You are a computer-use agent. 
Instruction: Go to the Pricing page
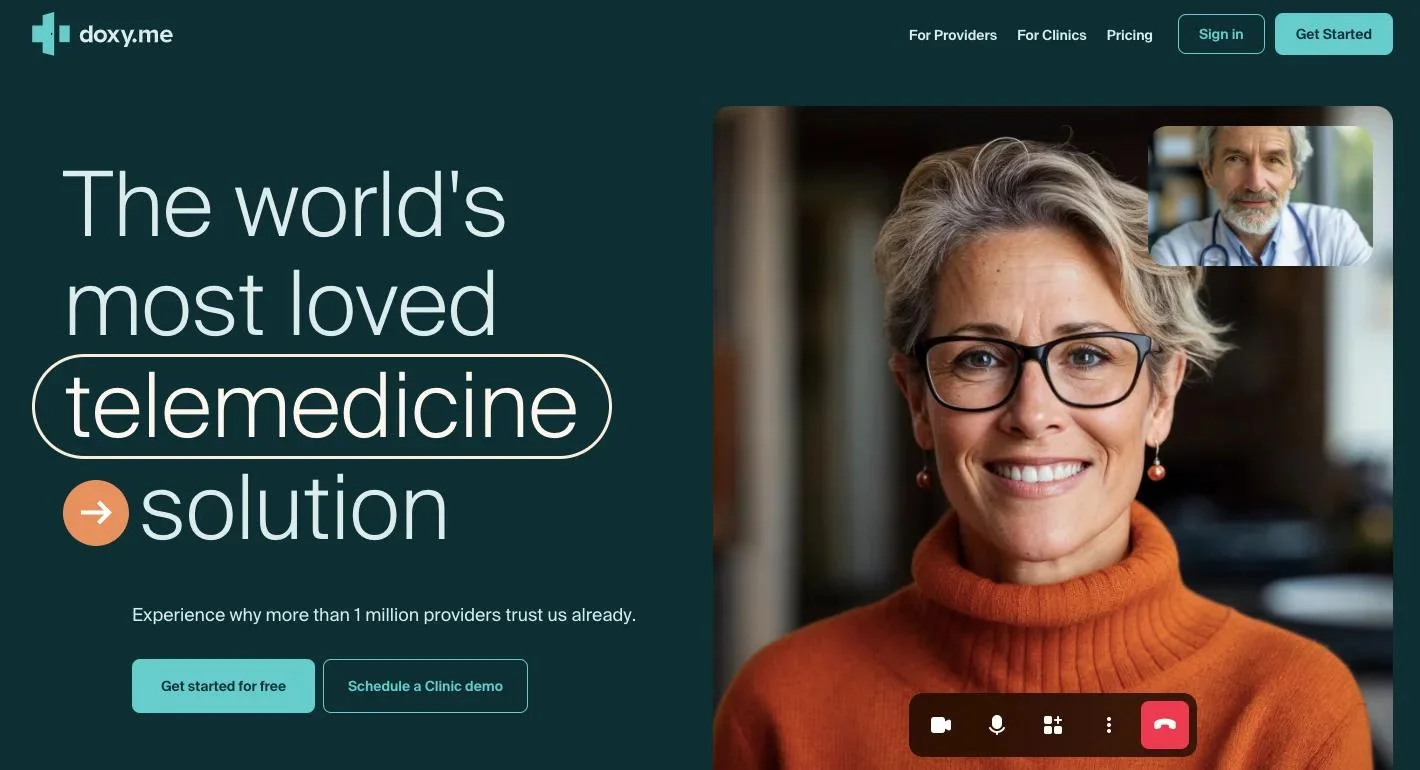click(x=1130, y=35)
